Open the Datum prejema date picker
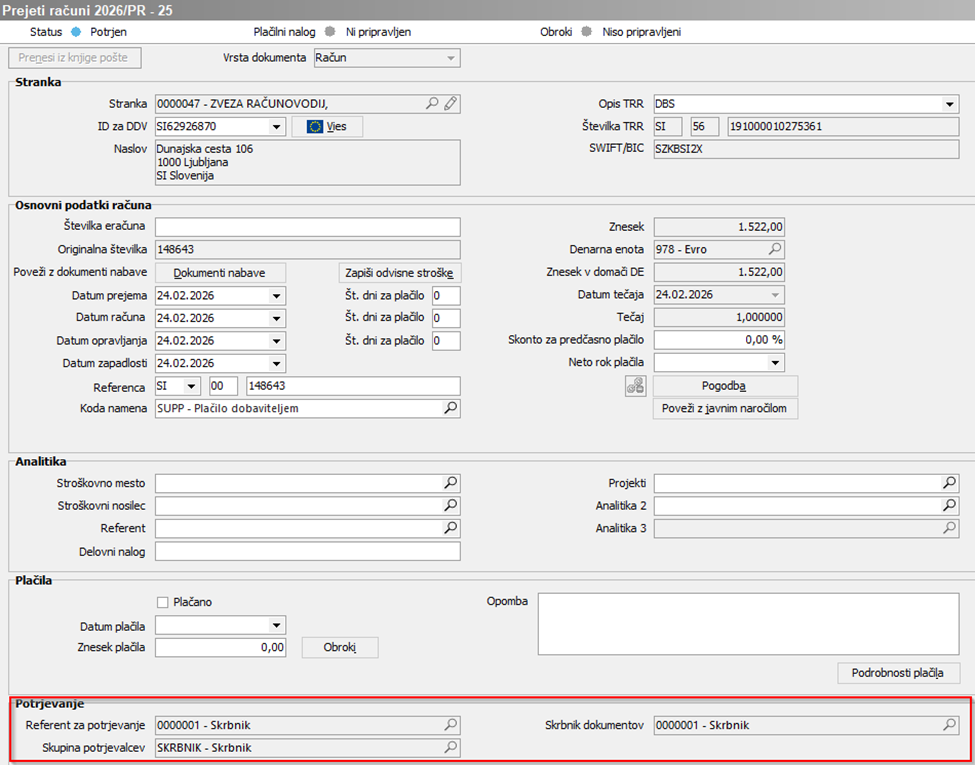Viewport: 975px width, 765px height. (x=277, y=295)
